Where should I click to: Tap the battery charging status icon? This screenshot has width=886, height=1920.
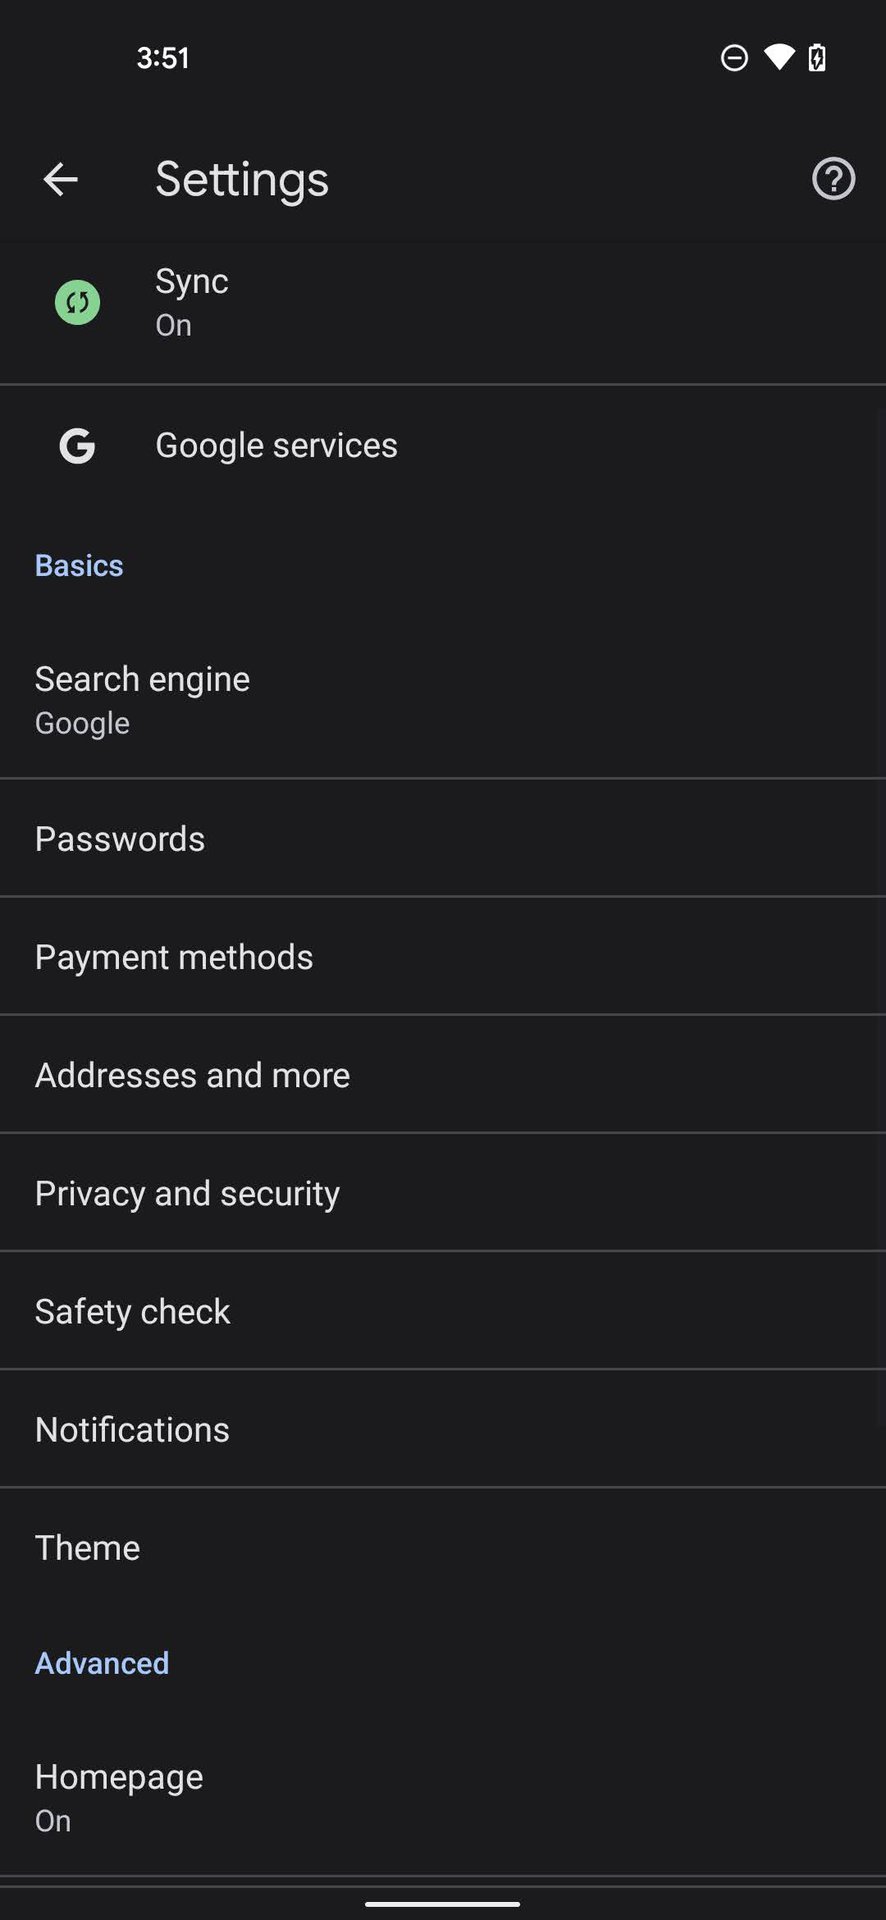pyautogui.click(x=817, y=58)
